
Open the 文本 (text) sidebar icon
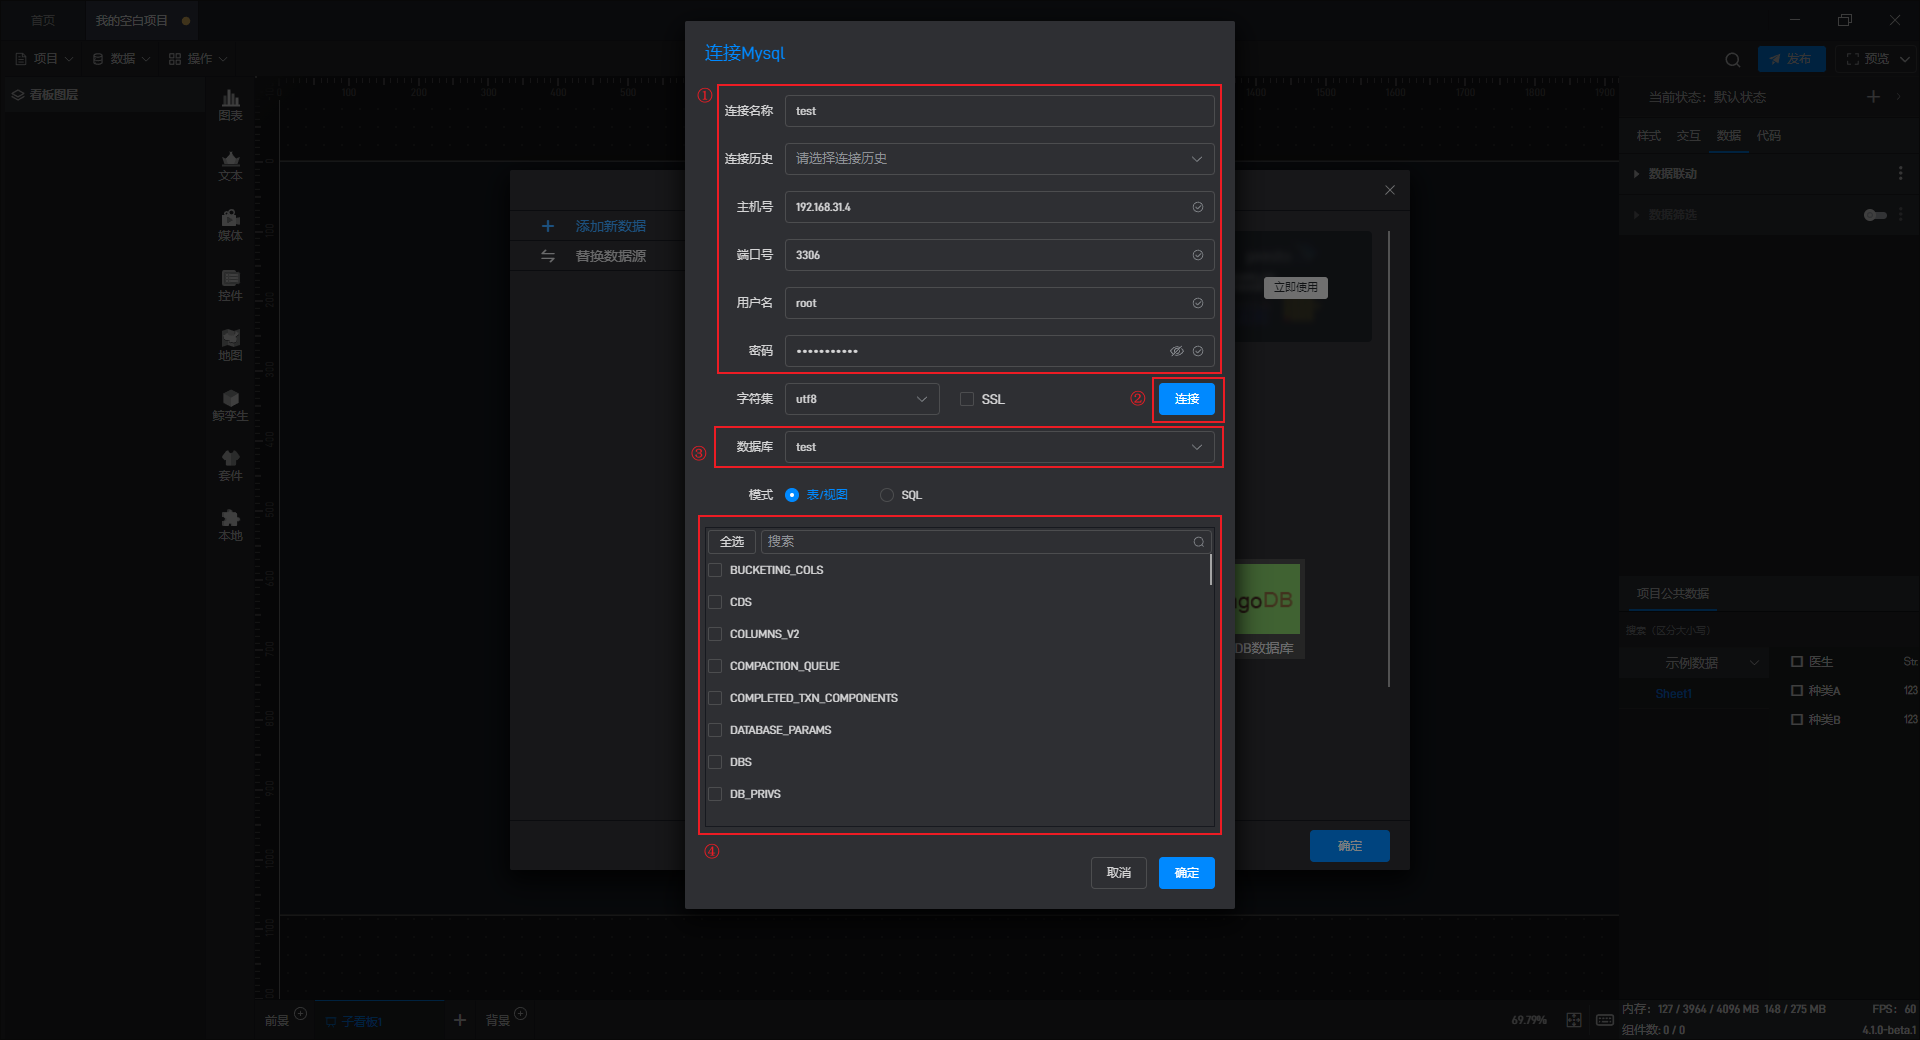230,165
